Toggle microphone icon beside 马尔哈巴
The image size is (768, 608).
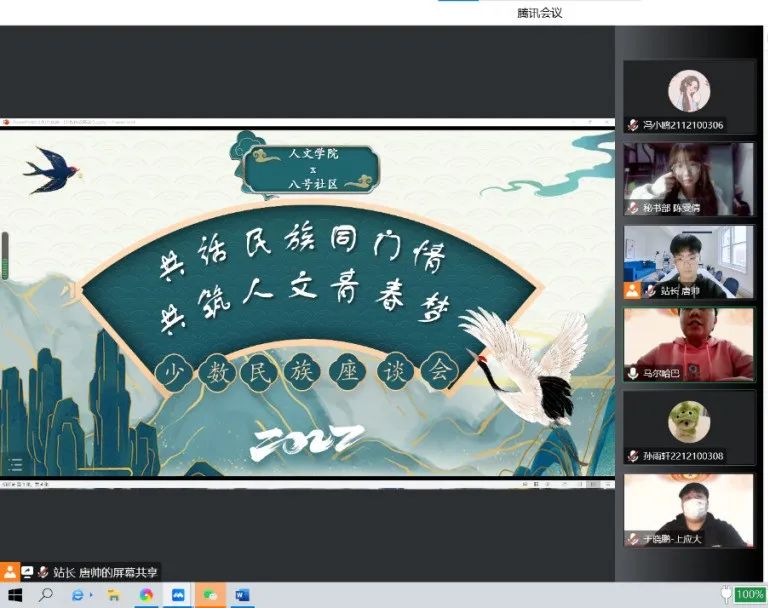[x=633, y=372]
